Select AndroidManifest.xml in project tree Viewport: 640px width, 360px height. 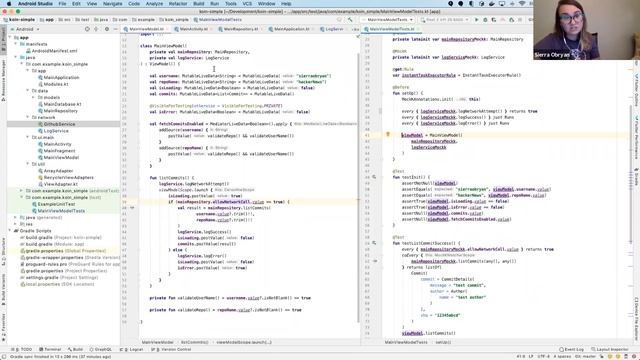coord(54,51)
